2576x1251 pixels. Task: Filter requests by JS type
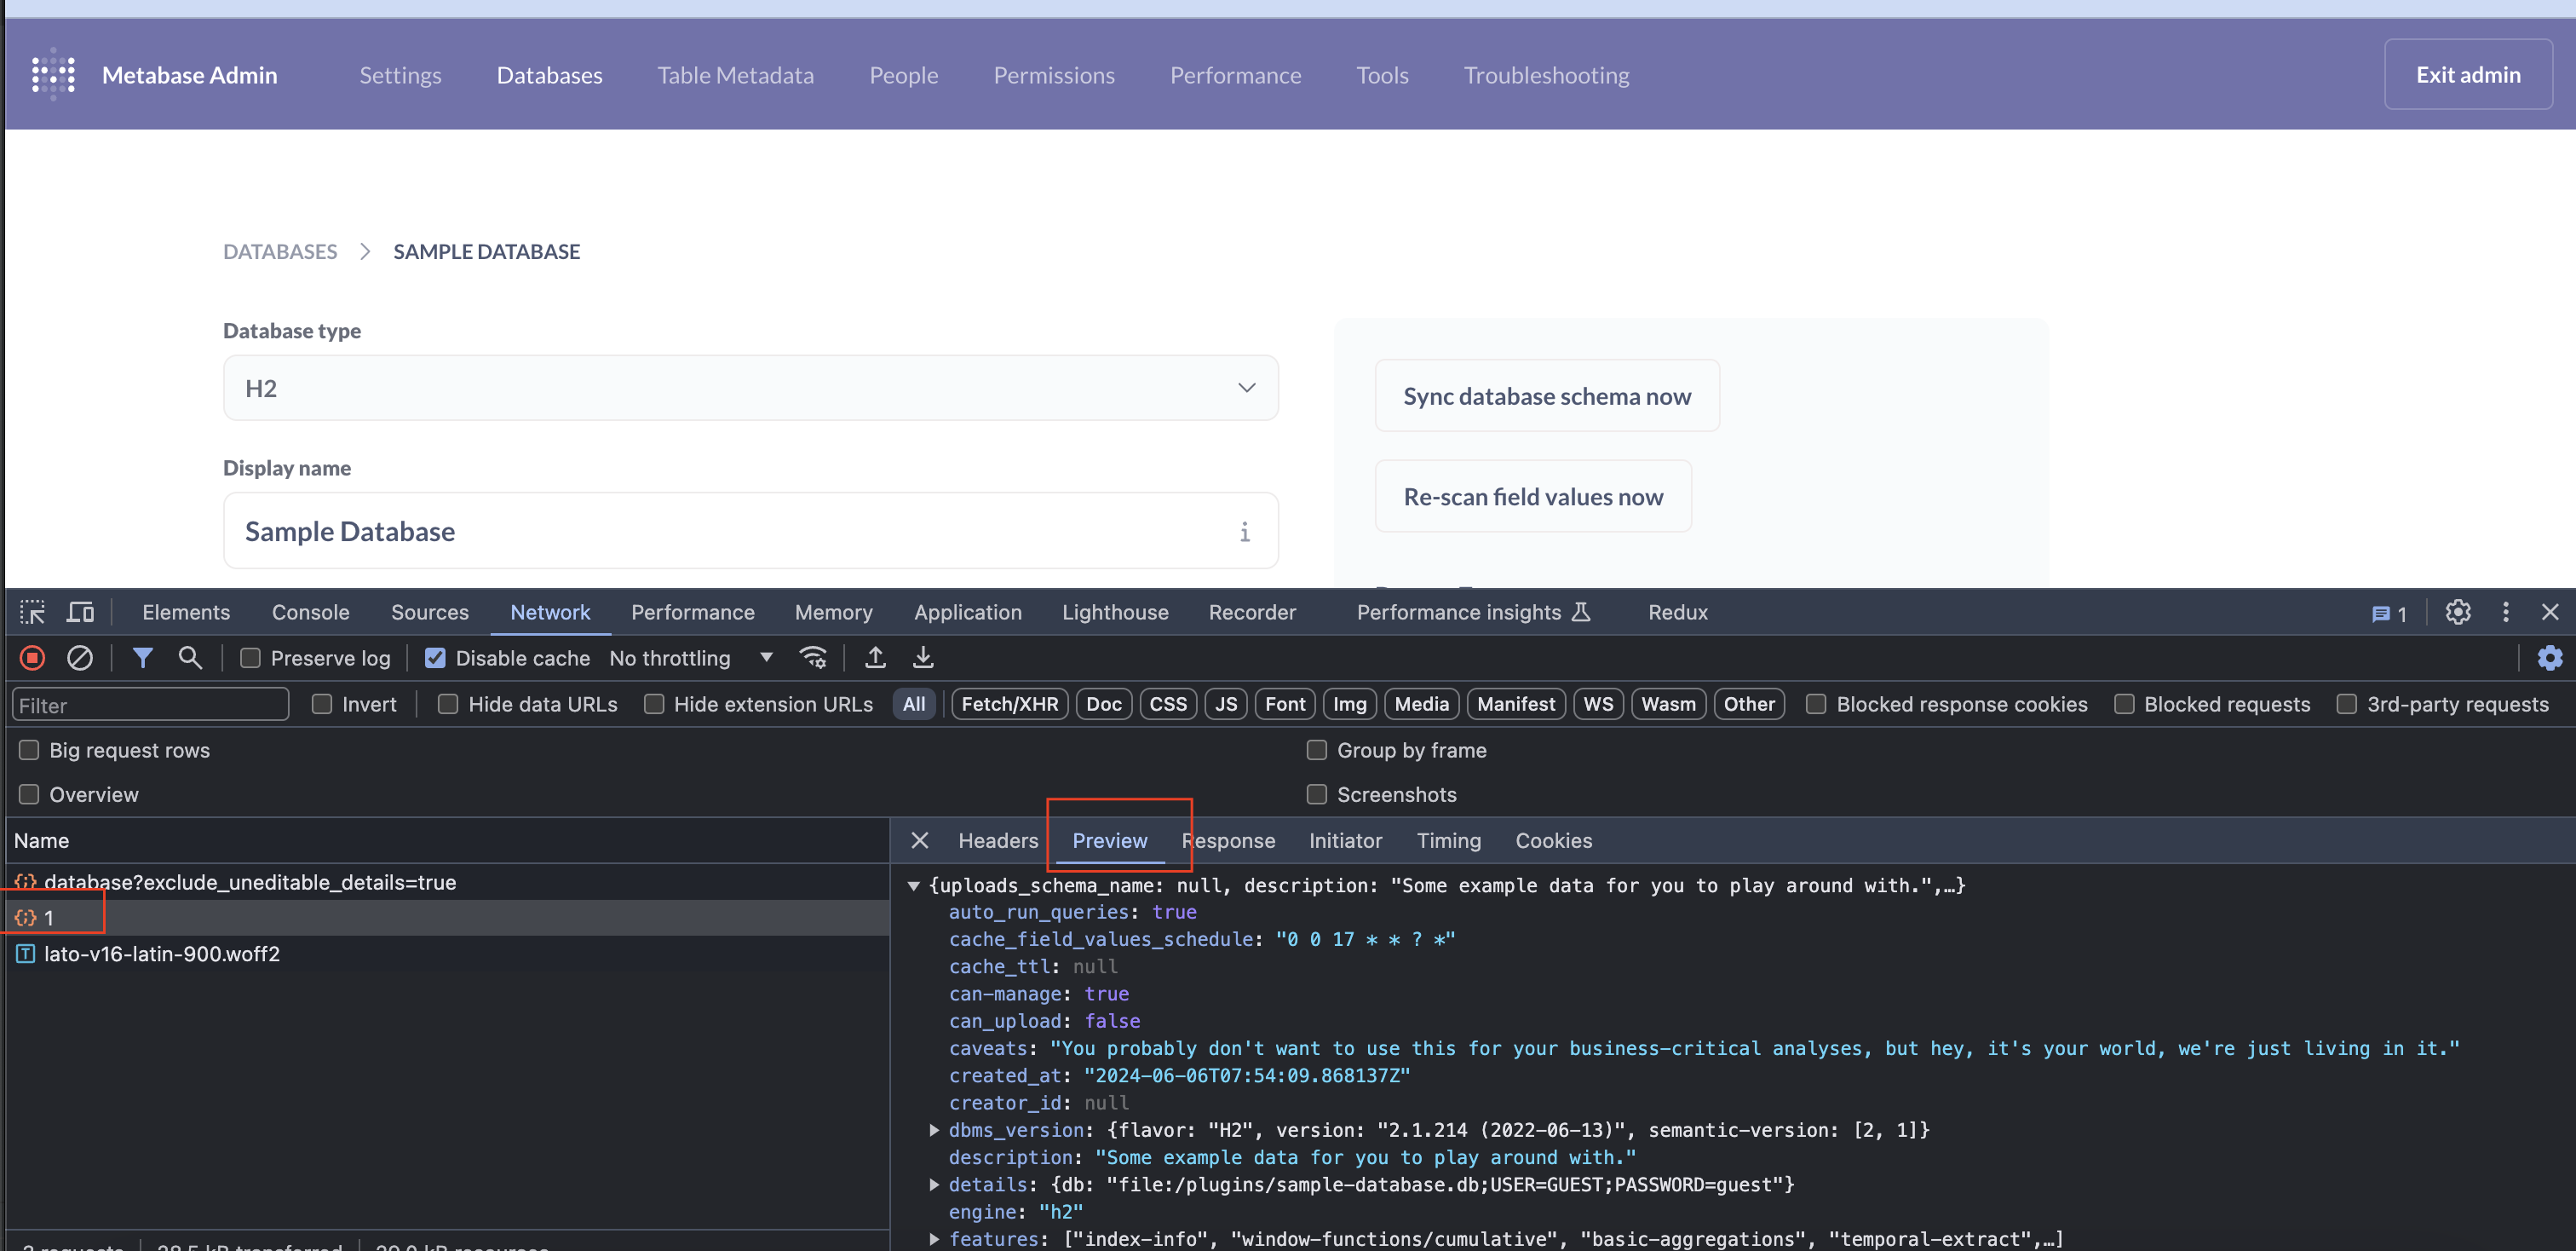click(1225, 704)
